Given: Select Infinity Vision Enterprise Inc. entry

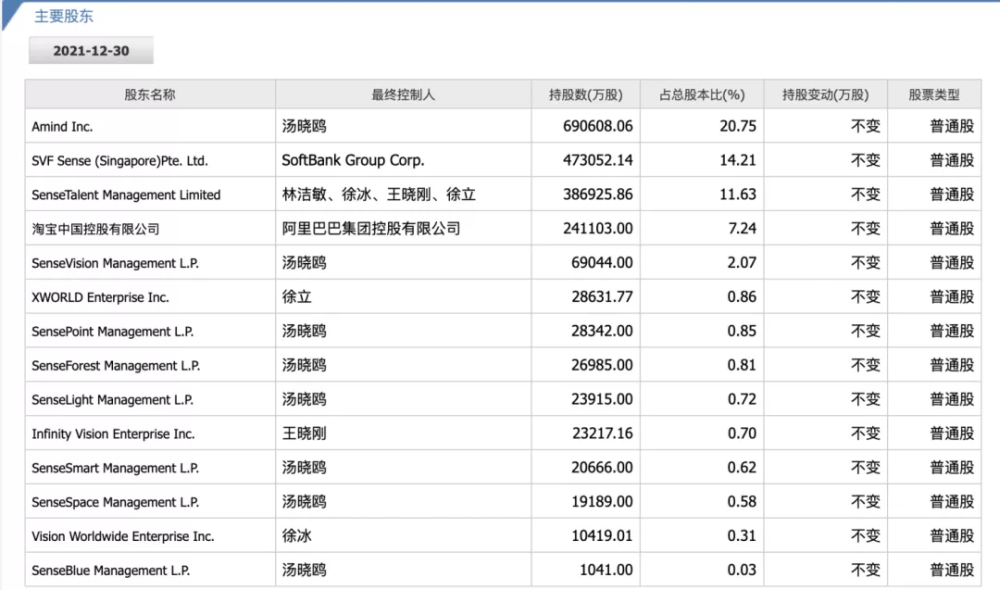Looking at the screenshot, I should [113, 434].
